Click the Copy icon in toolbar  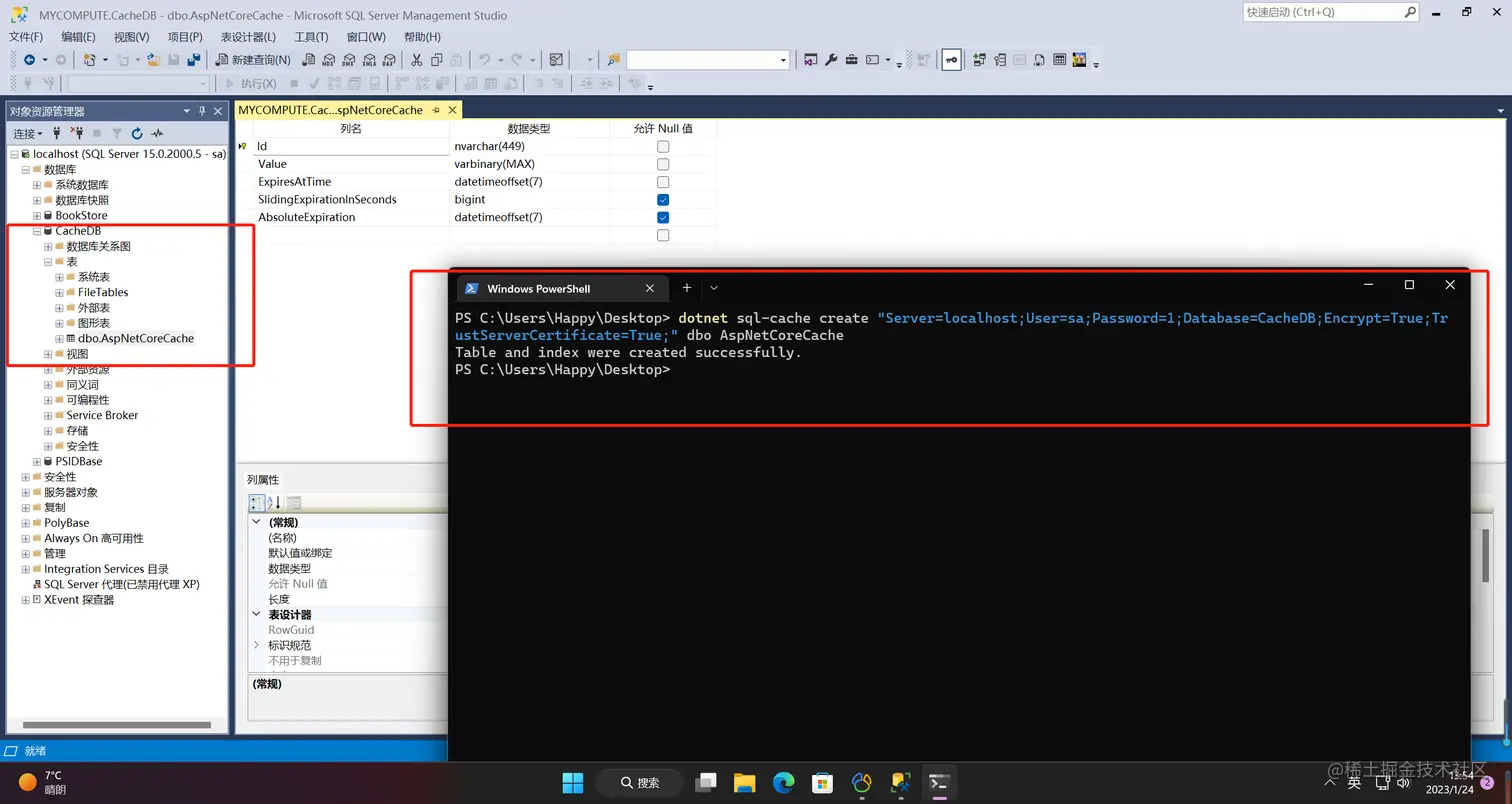[x=437, y=60]
